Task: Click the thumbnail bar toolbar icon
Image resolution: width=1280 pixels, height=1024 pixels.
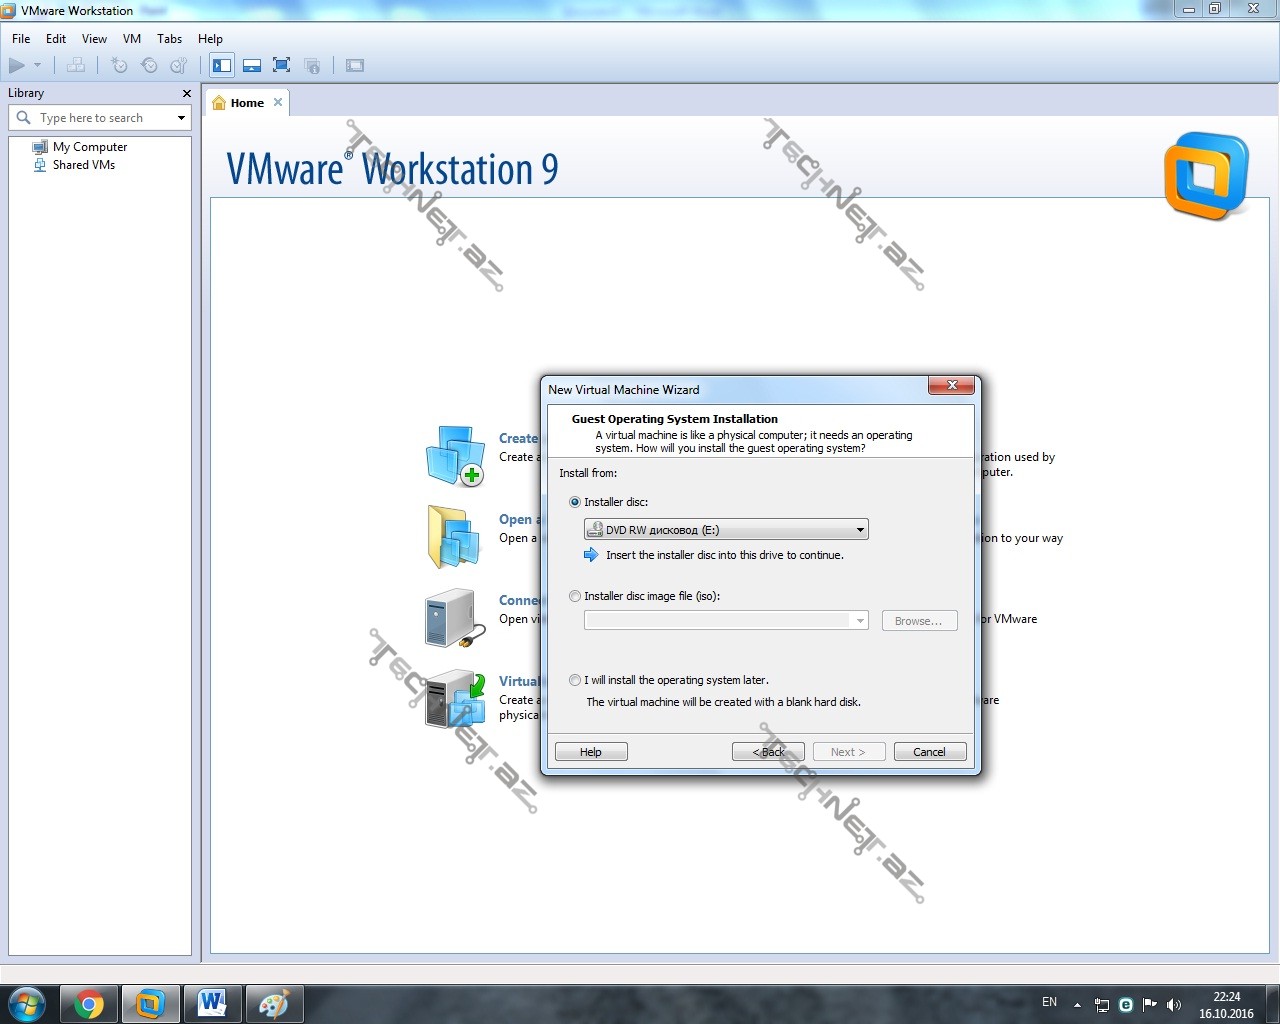Action: click(x=252, y=66)
